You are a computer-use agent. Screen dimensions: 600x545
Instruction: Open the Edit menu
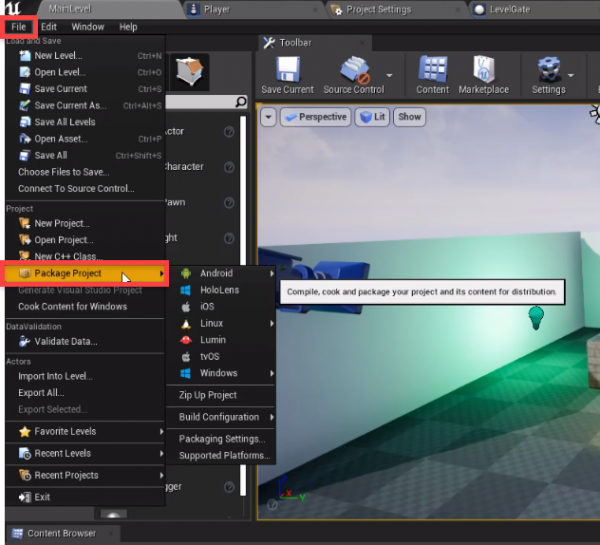click(49, 27)
